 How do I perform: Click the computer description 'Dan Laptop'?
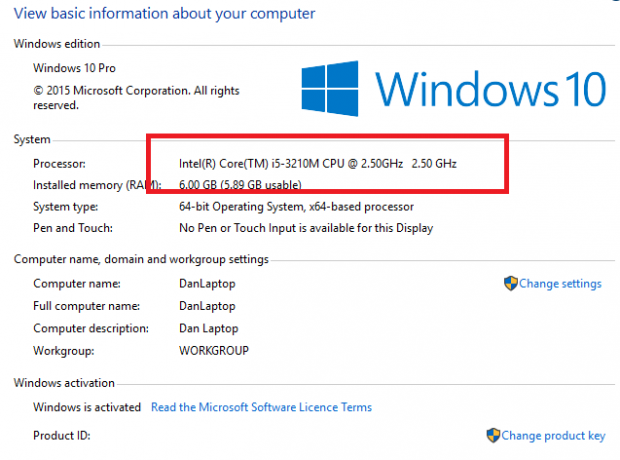[x=208, y=328]
